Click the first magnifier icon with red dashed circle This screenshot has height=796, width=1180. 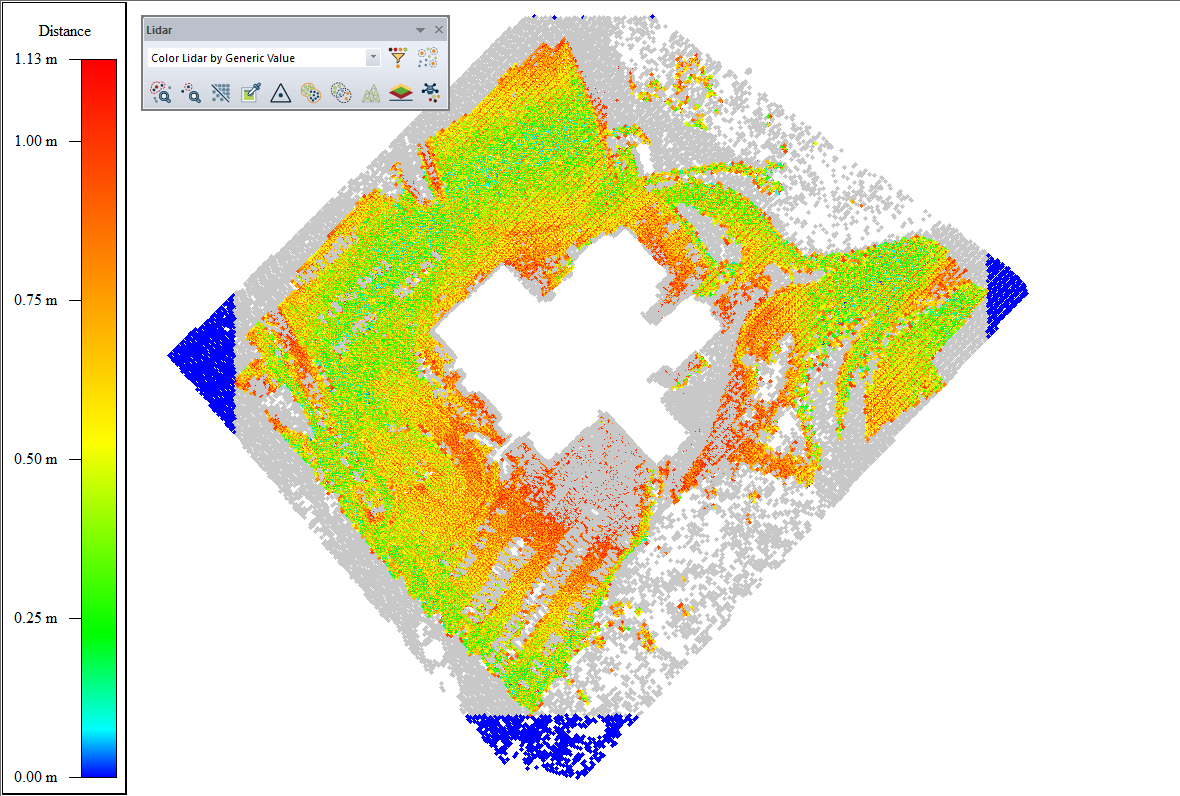click(160, 93)
